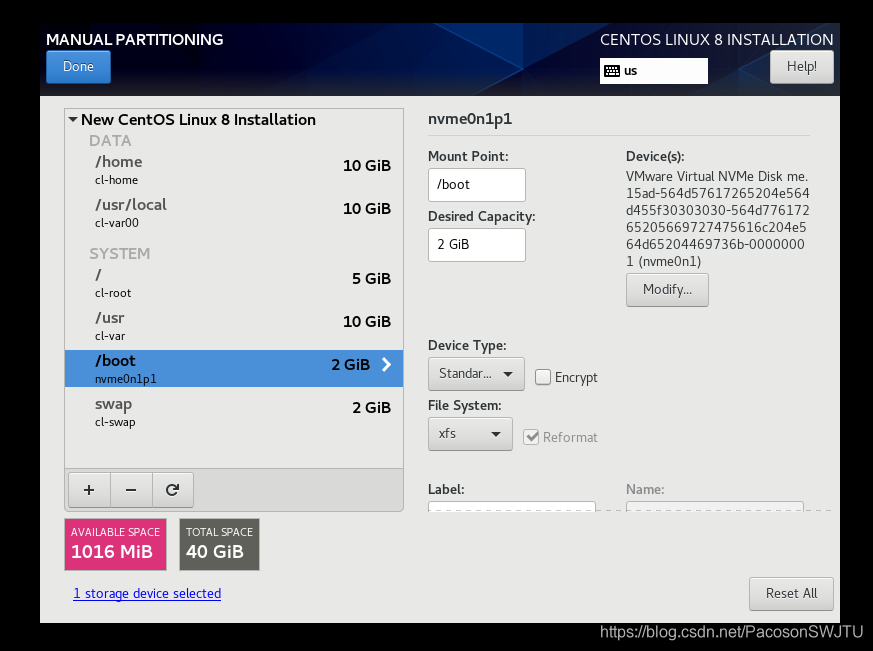Click the cl-swap volume label
Image resolution: width=873 pixels, height=651 pixels.
click(x=115, y=422)
